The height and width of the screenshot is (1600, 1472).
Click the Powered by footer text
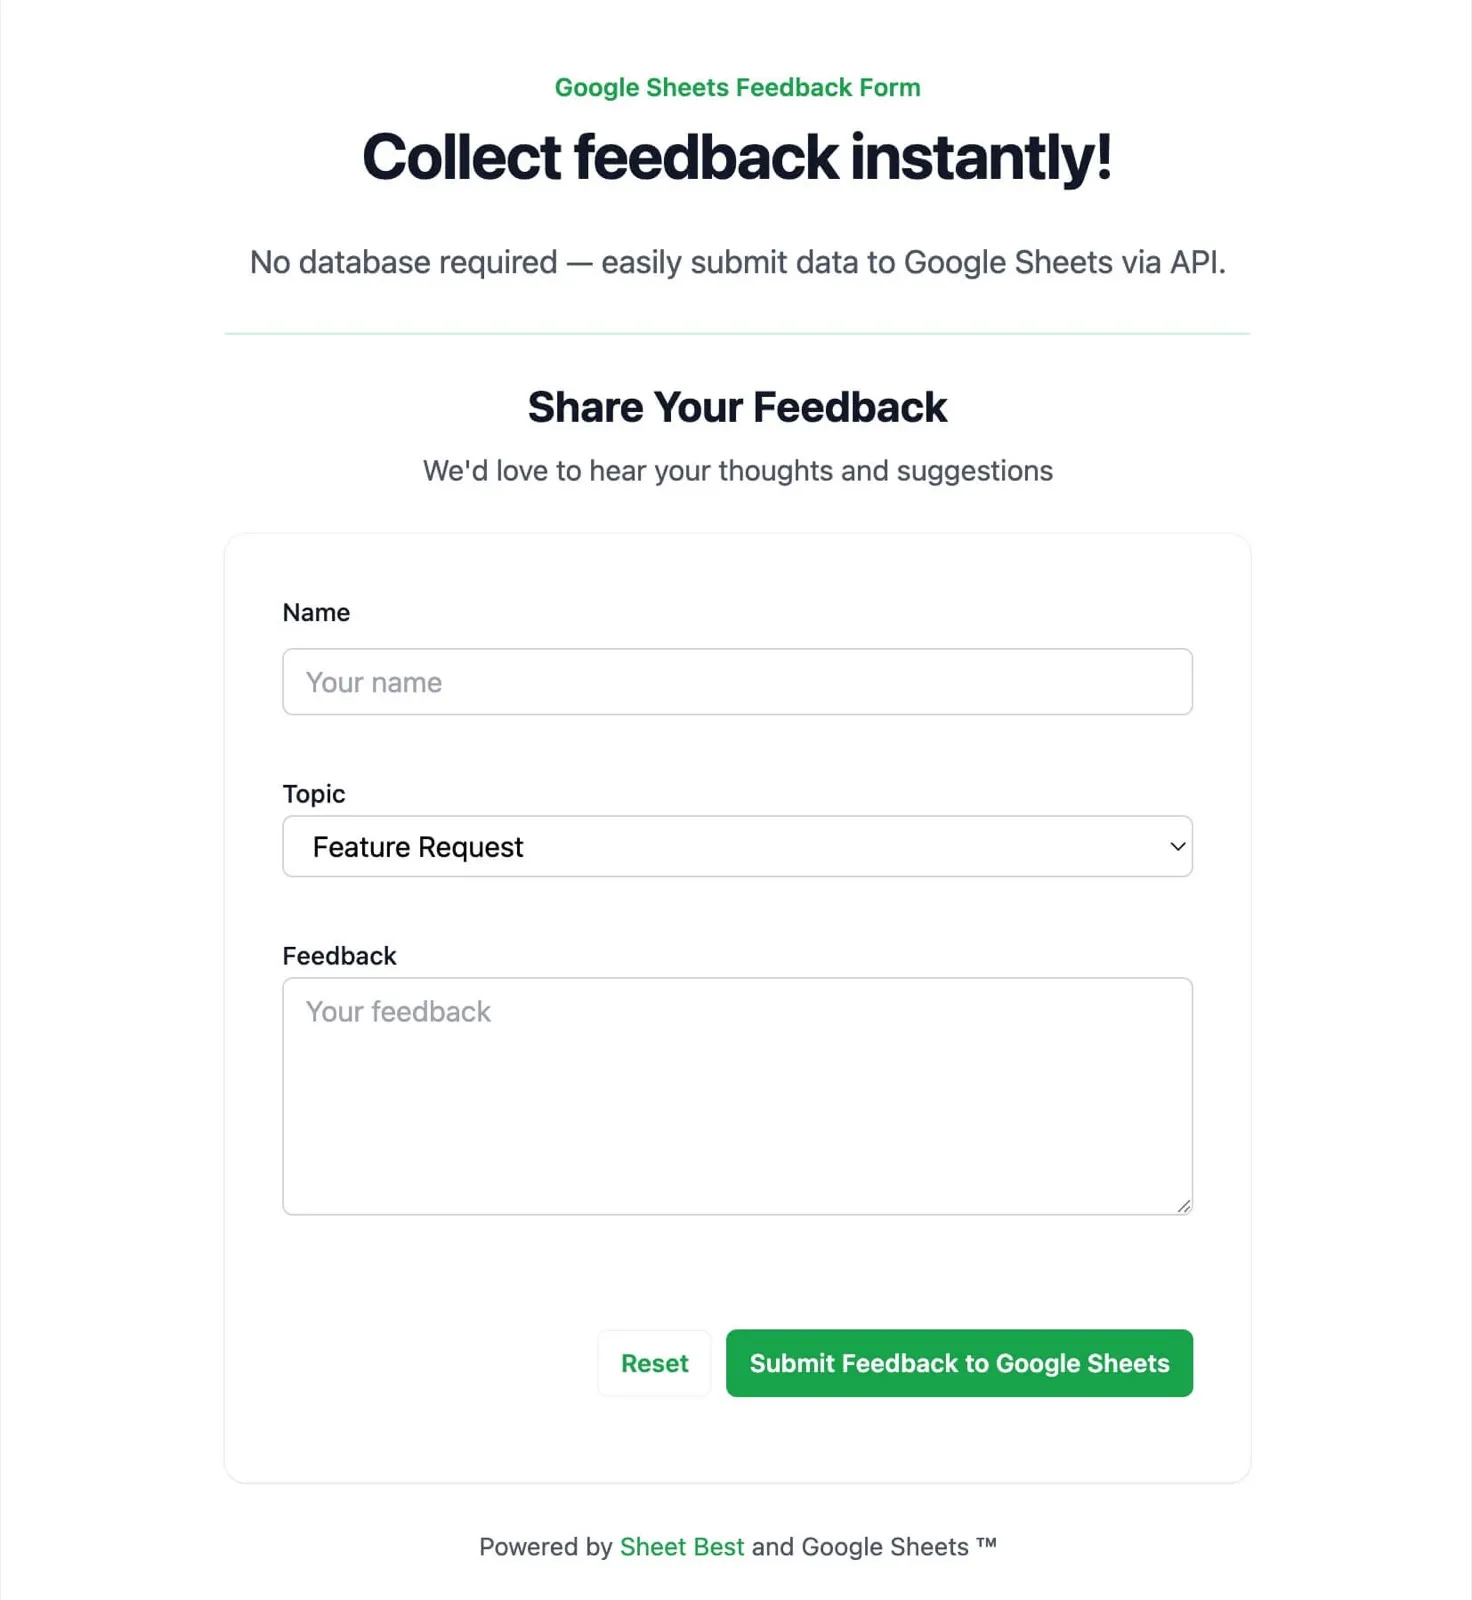pyautogui.click(x=737, y=1546)
